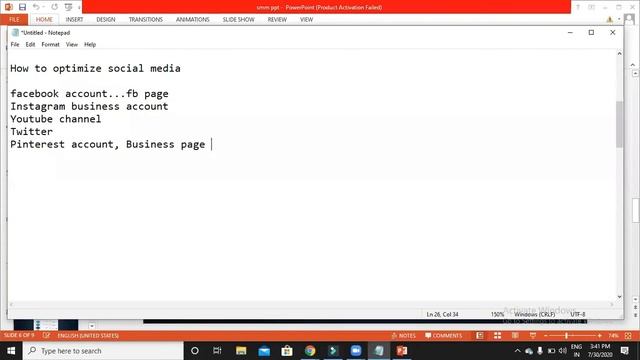Click the PowerPoint Redo (repeat) icon
640x360 pixels.
(54, 7)
